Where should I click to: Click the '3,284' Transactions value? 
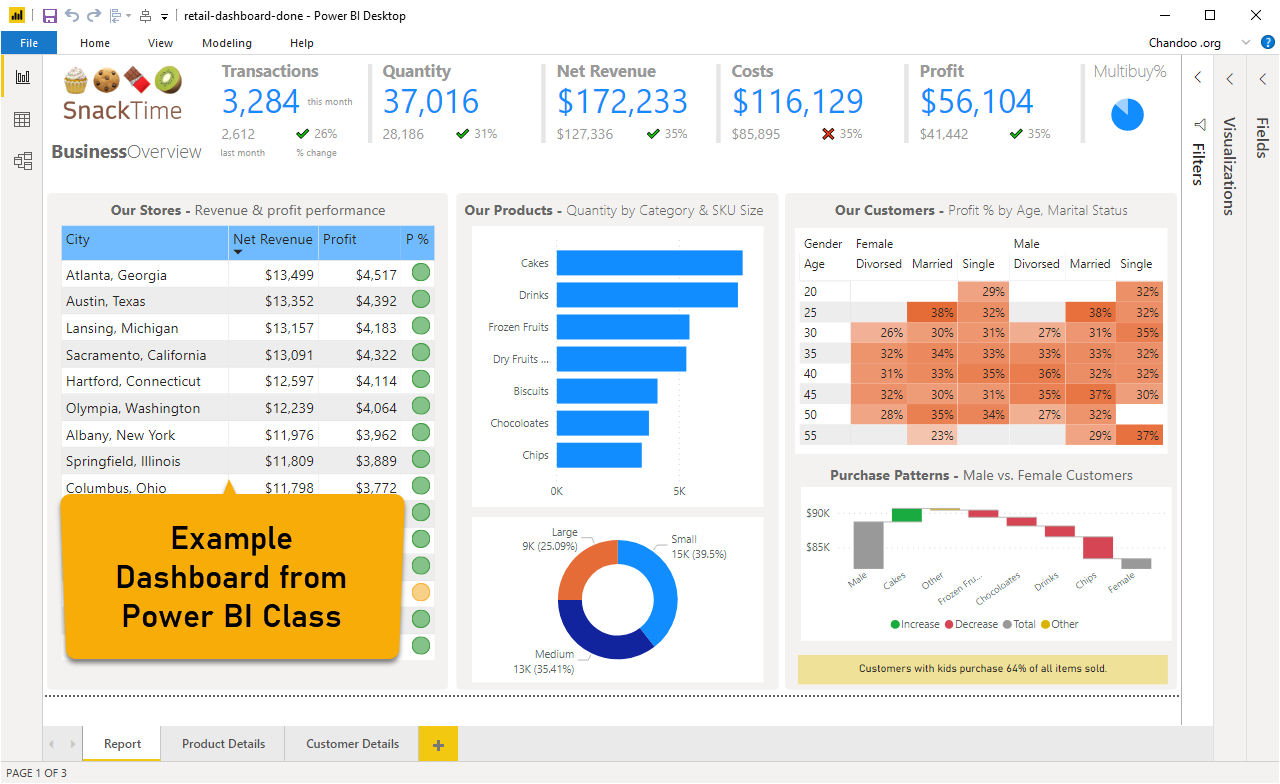click(260, 101)
